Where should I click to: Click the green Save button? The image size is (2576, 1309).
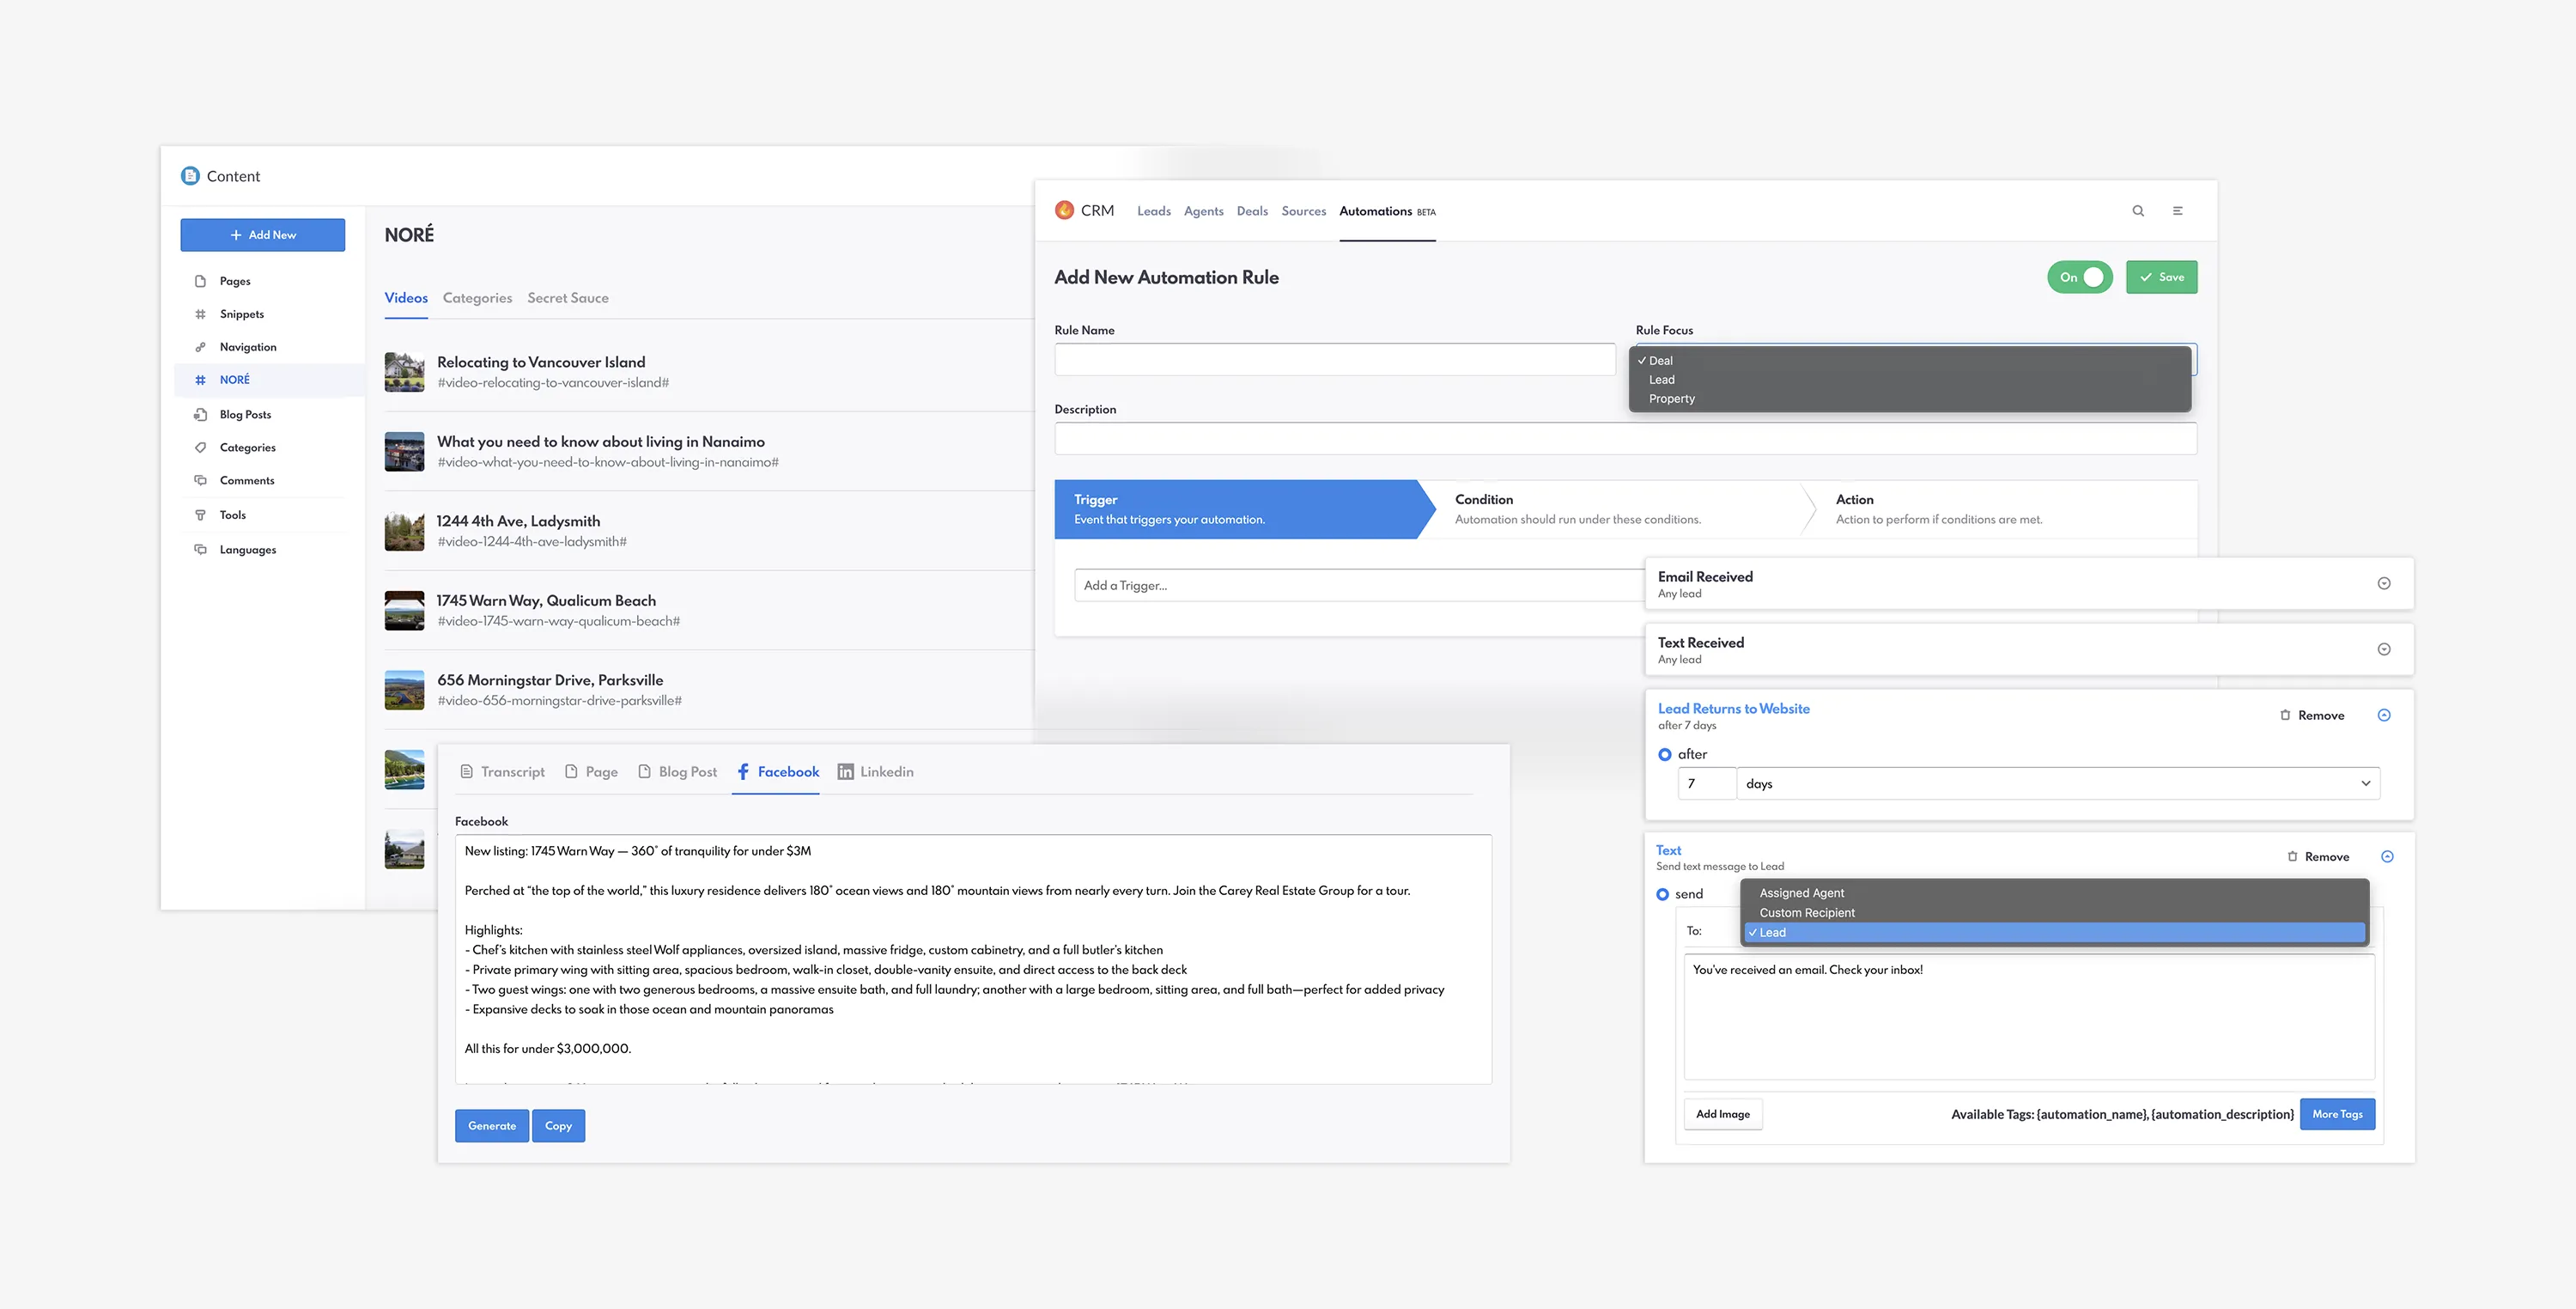[2161, 278]
